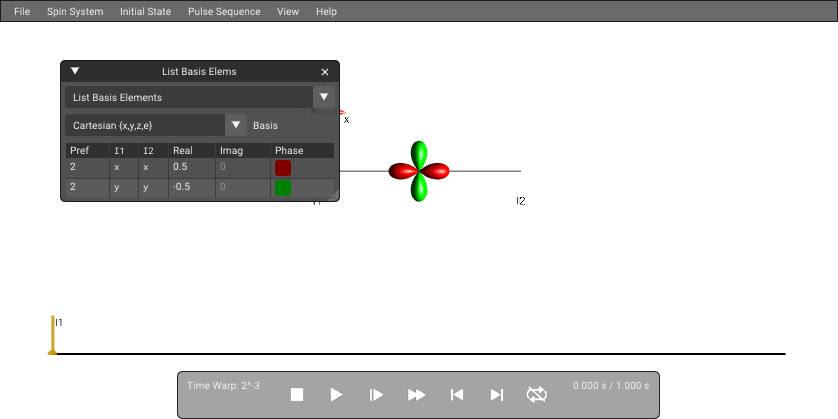Viewport: 838px width, 419px height.
Task: Close the List Basis Elems panel
Action: [x=324, y=72]
